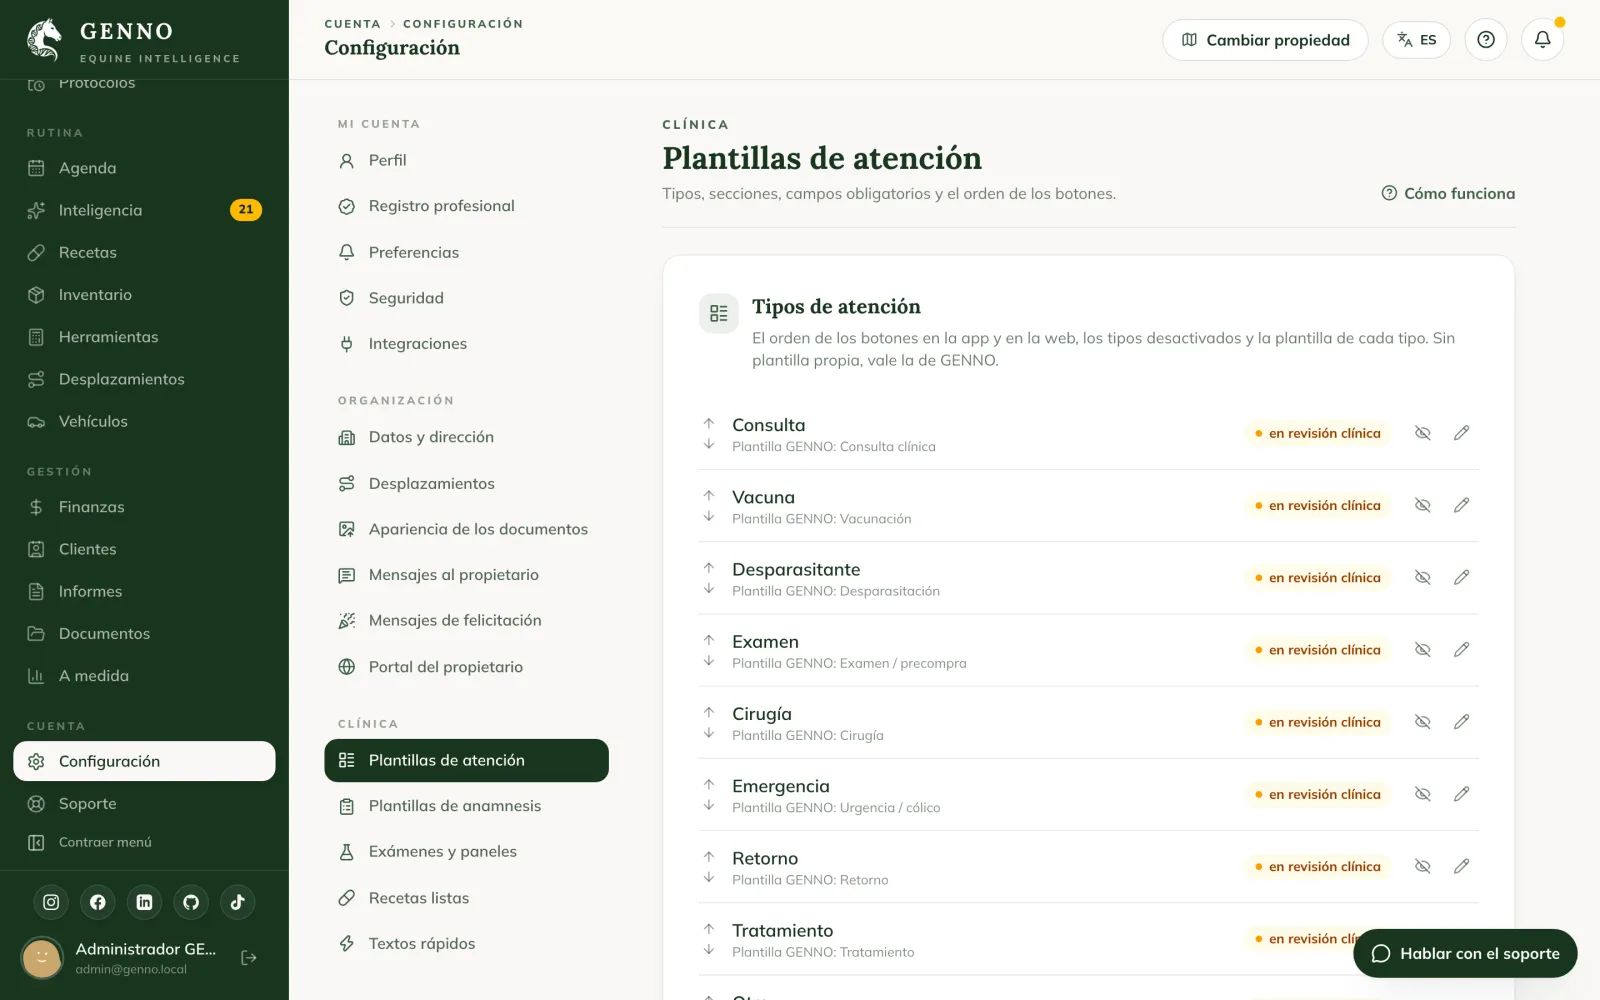Open Plantillas de anamnesis settings

[466, 806]
